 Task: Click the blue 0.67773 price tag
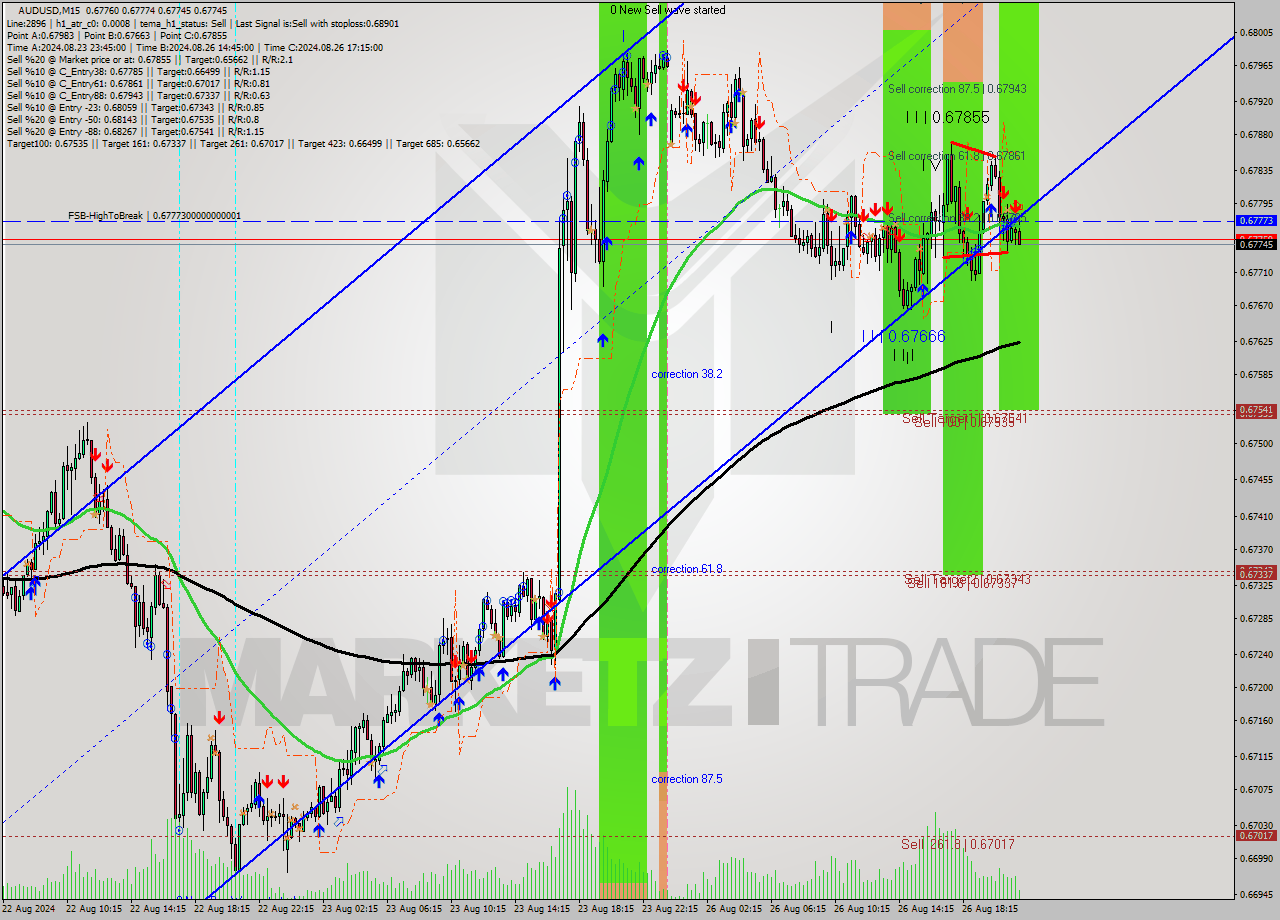point(1256,220)
